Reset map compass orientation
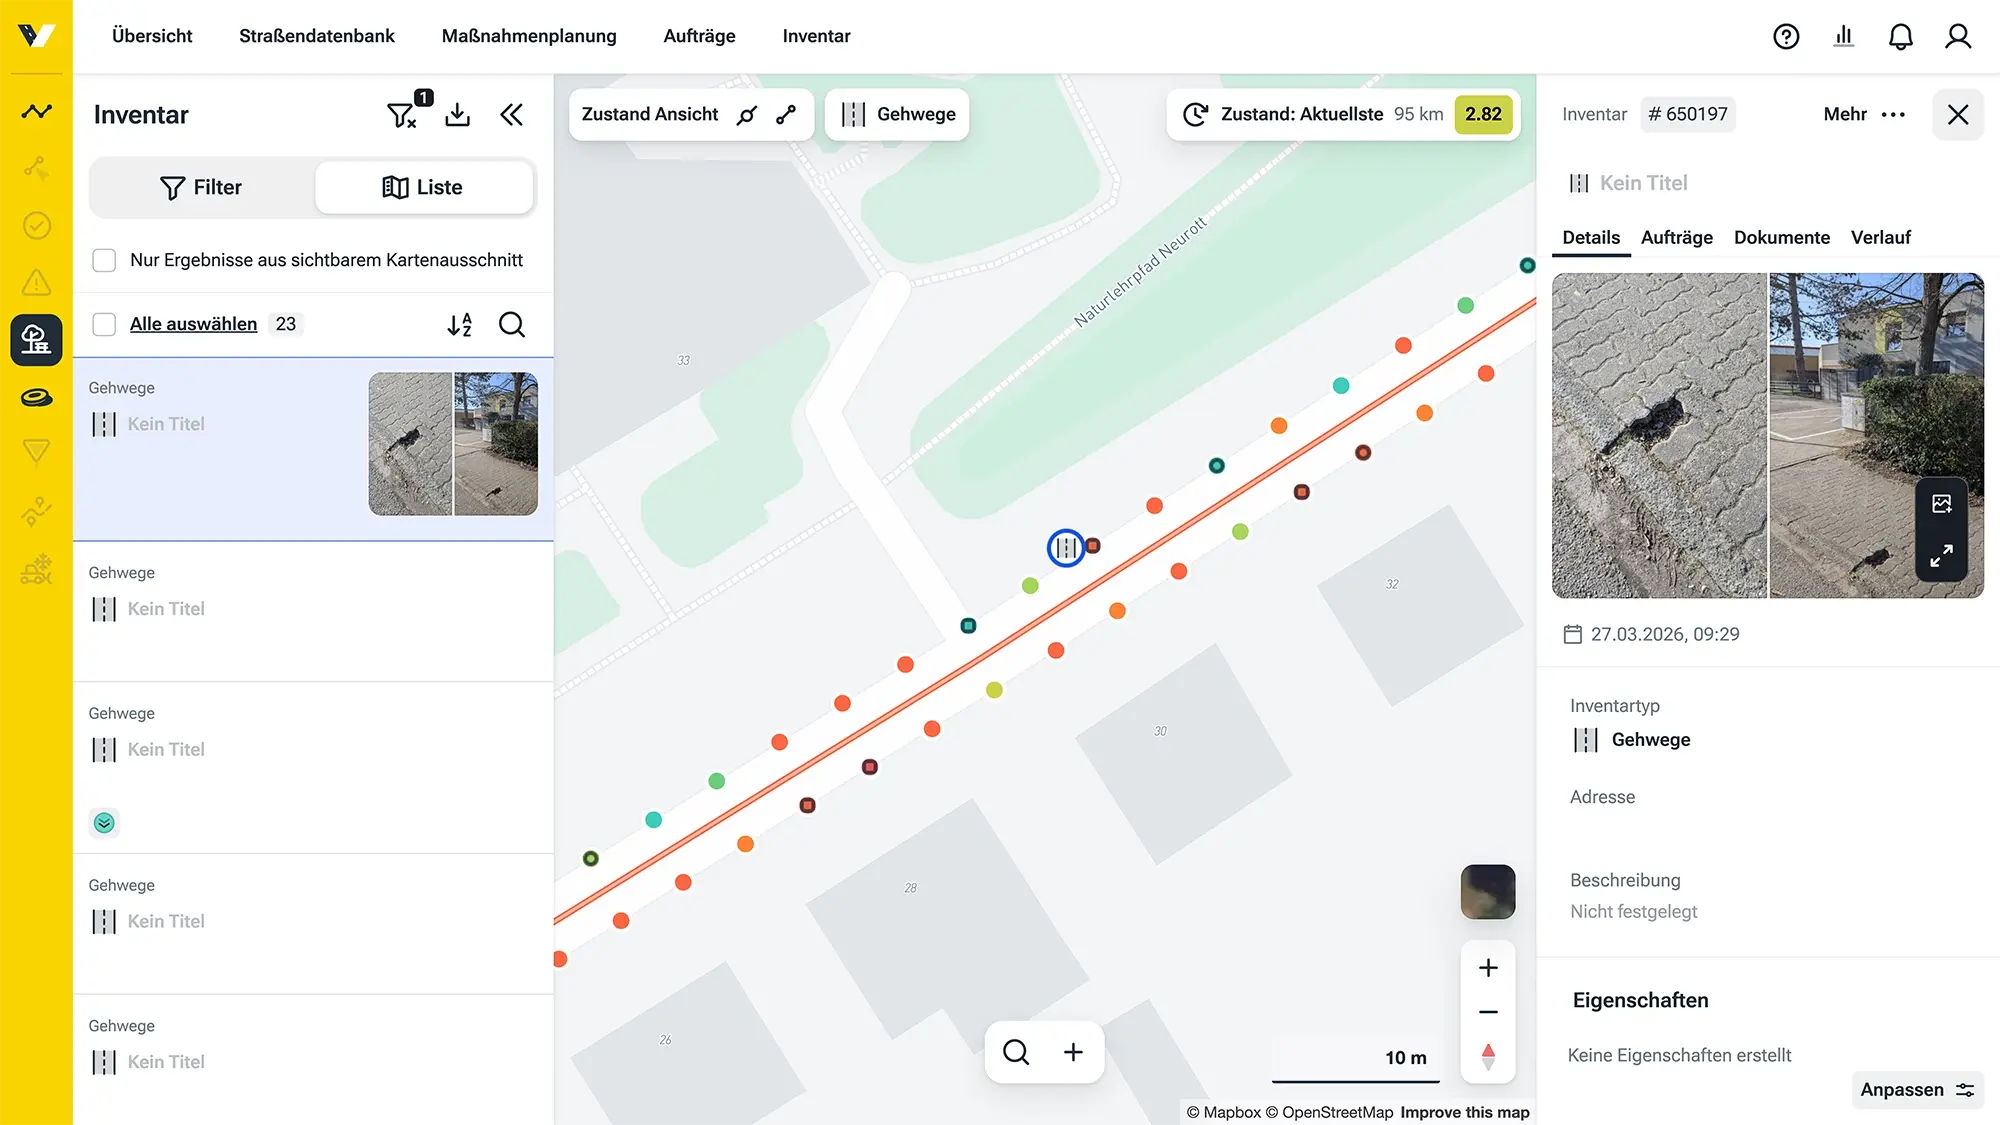This screenshot has width=2000, height=1125. (x=1488, y=1057)
